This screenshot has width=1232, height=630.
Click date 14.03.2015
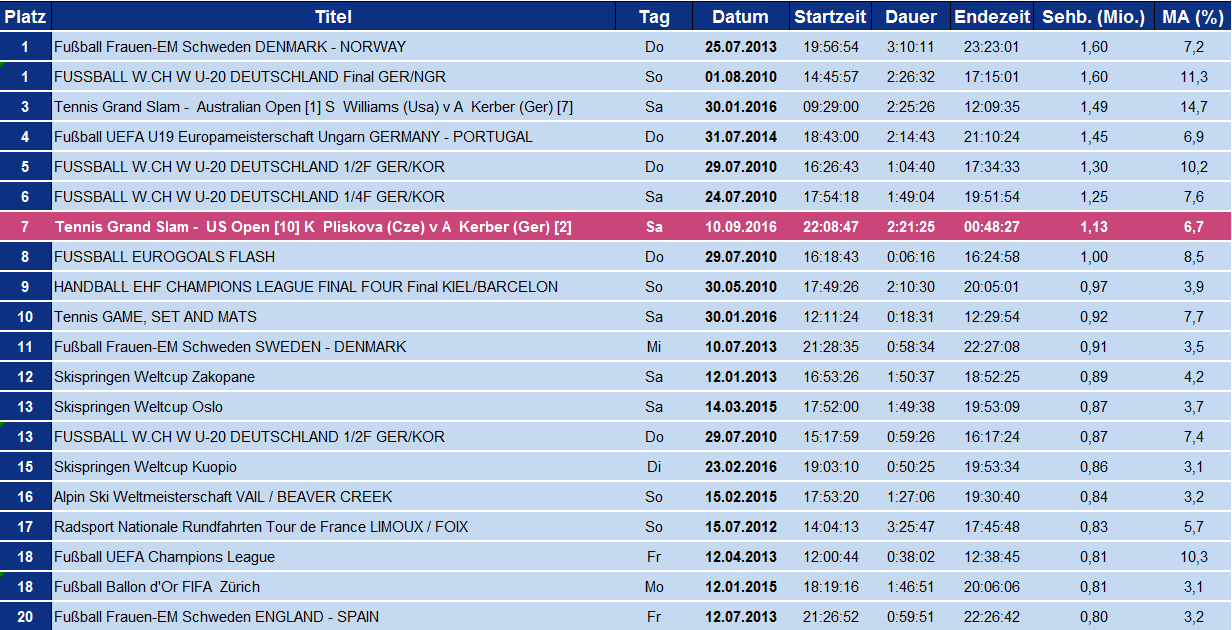740,407
